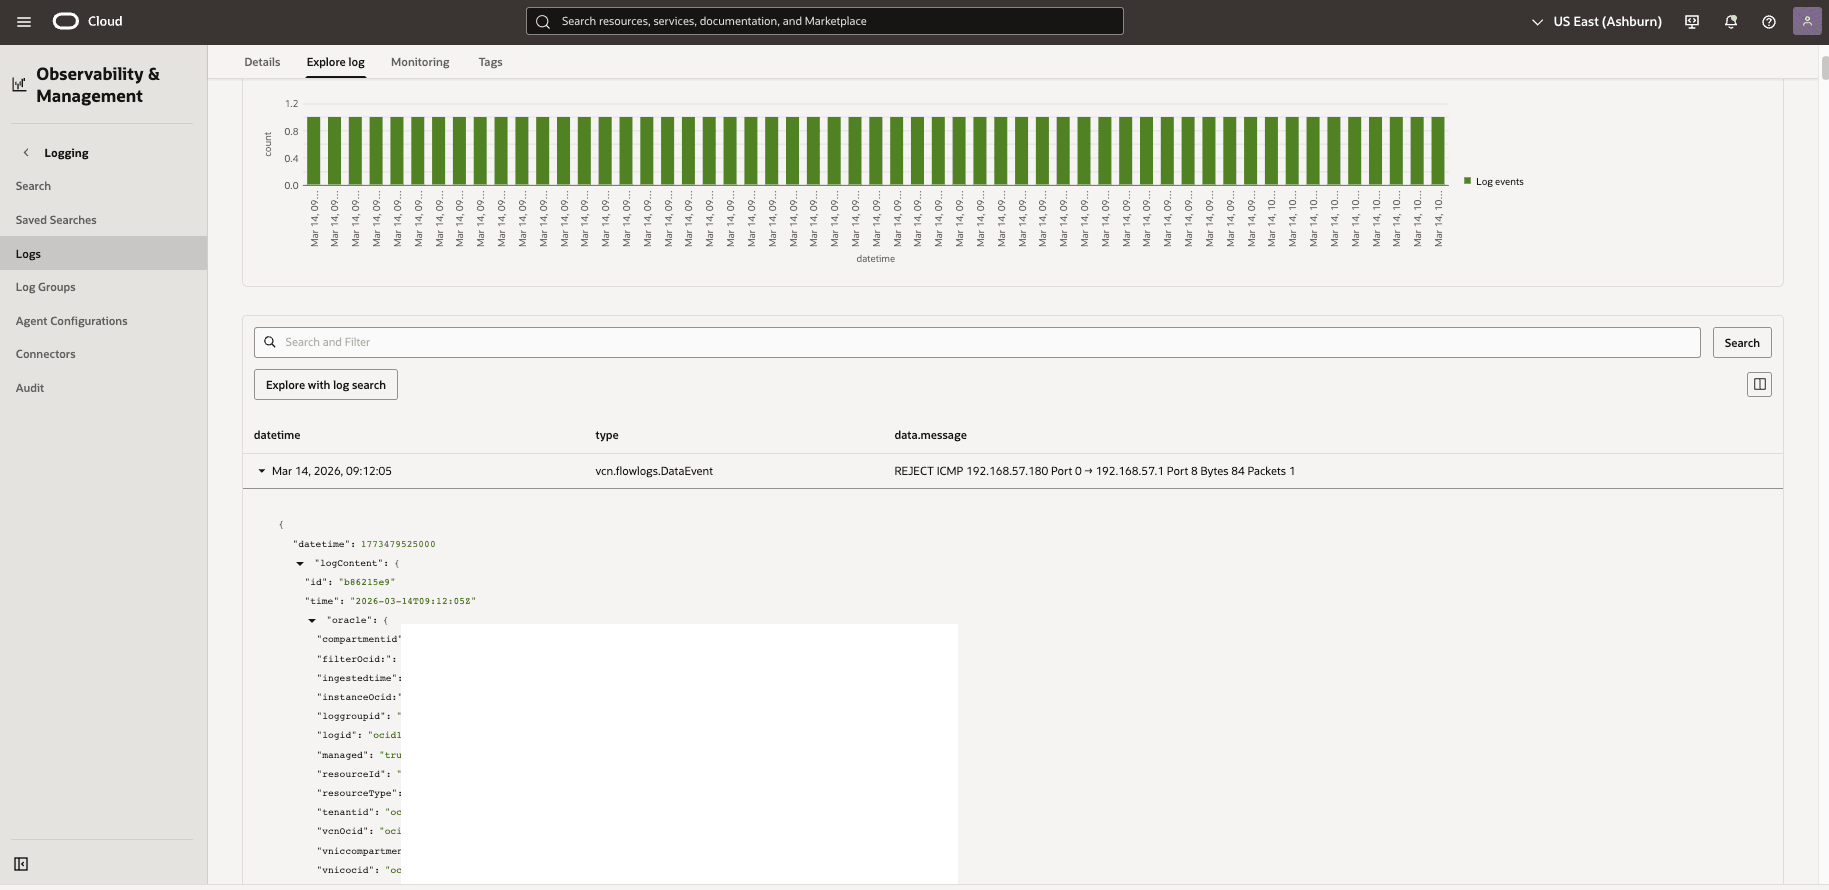Select the Explore log tab
Image resolution: width=1829 pixels, height=890 pixels.
click(x=335, y=62)
